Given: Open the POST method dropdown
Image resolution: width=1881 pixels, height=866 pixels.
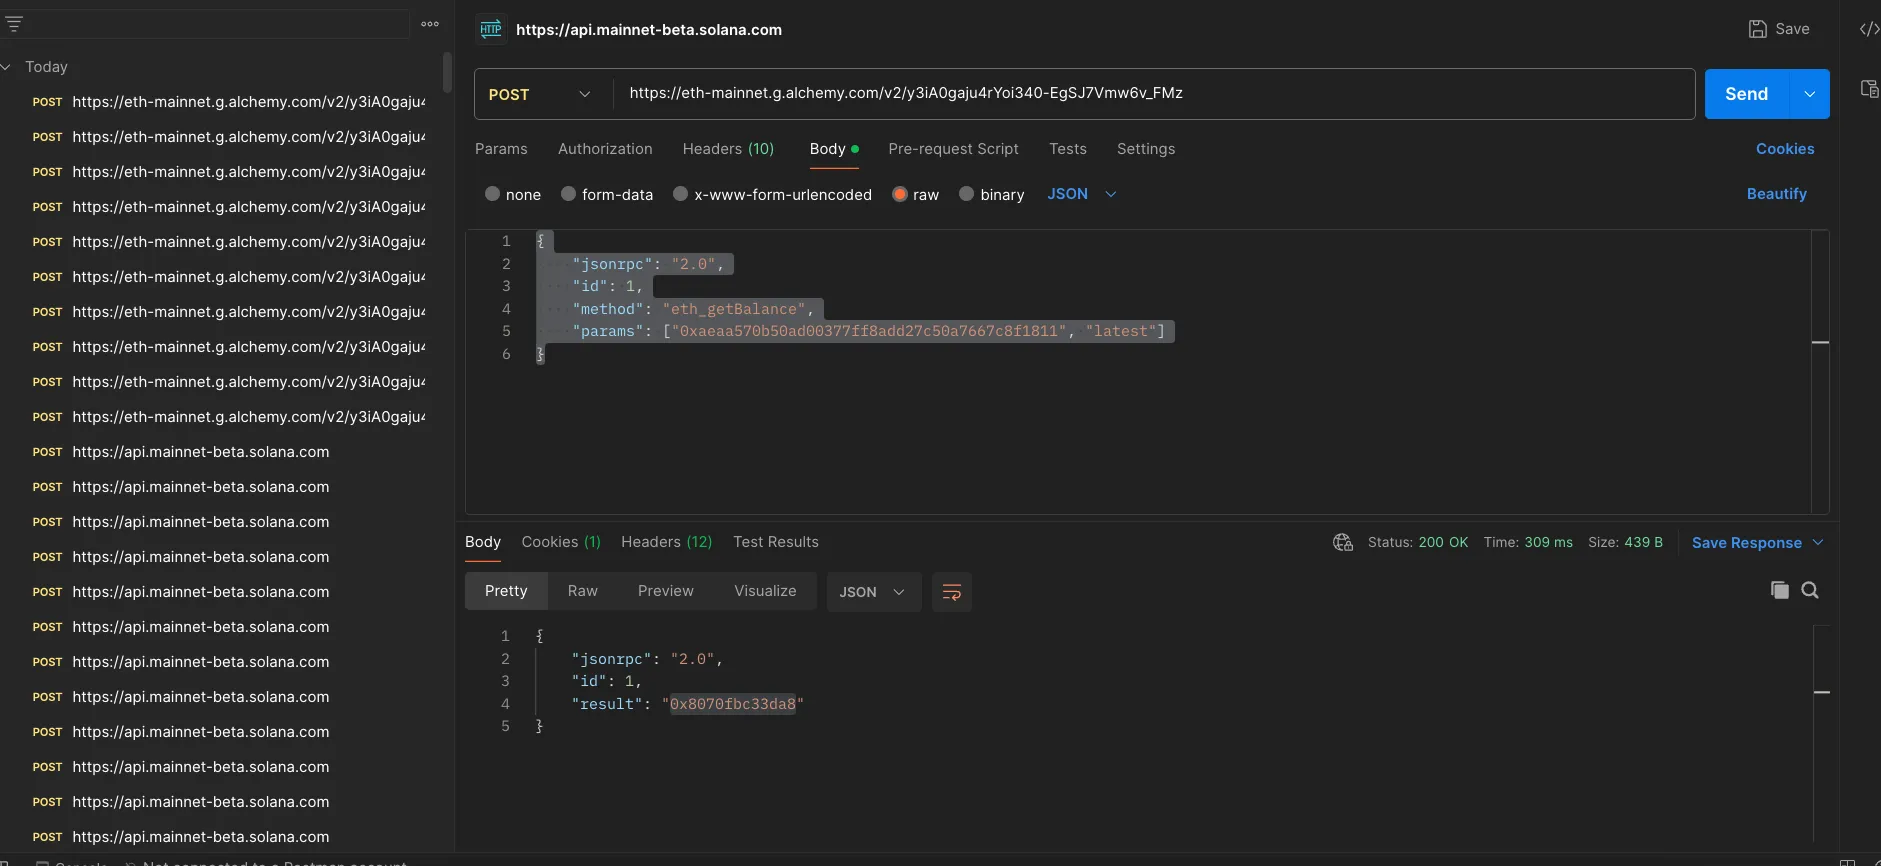Looking at the screenshot, I should [x=540, y=94].
